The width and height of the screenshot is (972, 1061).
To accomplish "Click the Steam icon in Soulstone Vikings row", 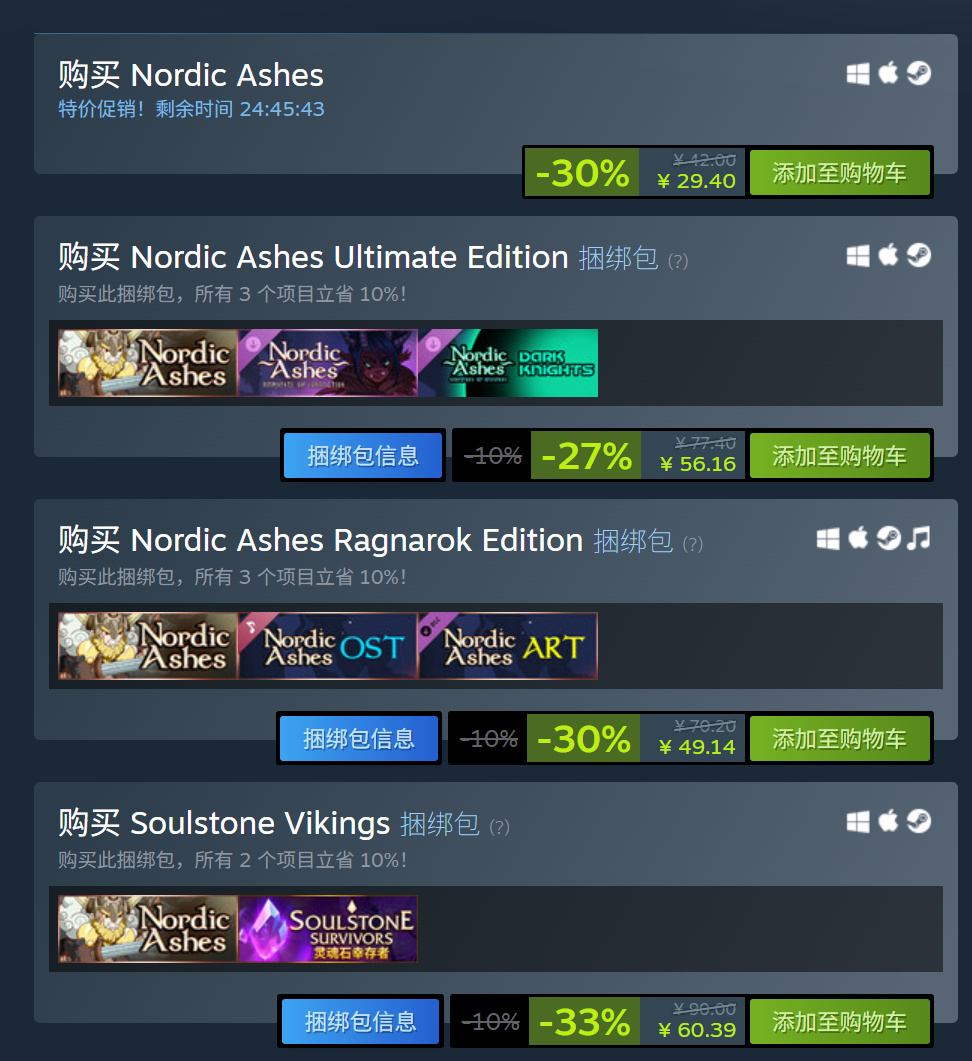I will click(x=919, y=821).
